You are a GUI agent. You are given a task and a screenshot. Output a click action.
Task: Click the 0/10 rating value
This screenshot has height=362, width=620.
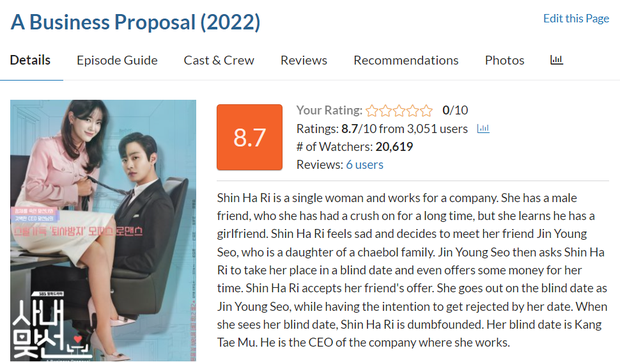click(x=455, y=110)
